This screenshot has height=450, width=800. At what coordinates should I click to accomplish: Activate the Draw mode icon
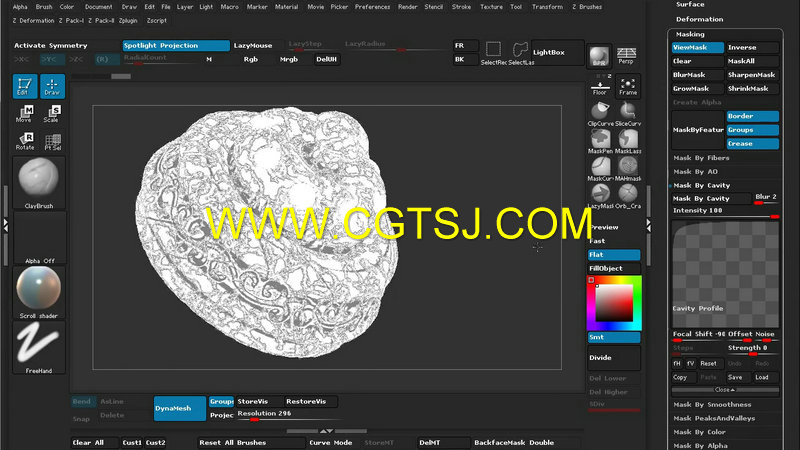(x=52, y=86)
